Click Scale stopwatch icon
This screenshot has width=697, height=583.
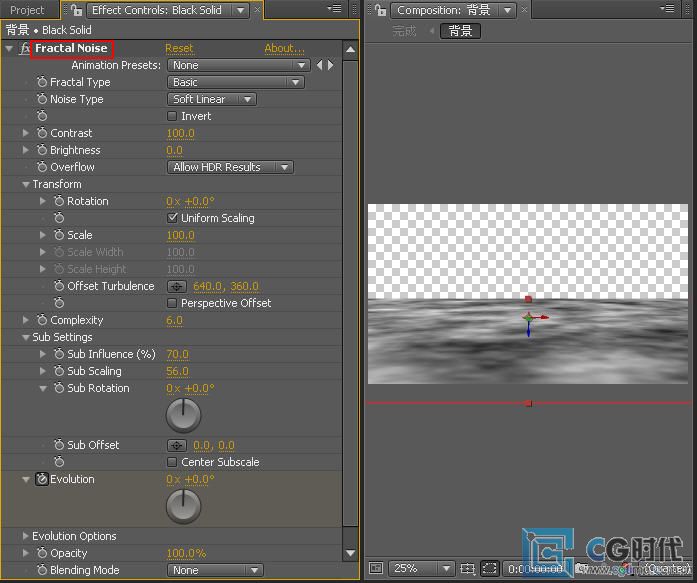tap(59, 235)
